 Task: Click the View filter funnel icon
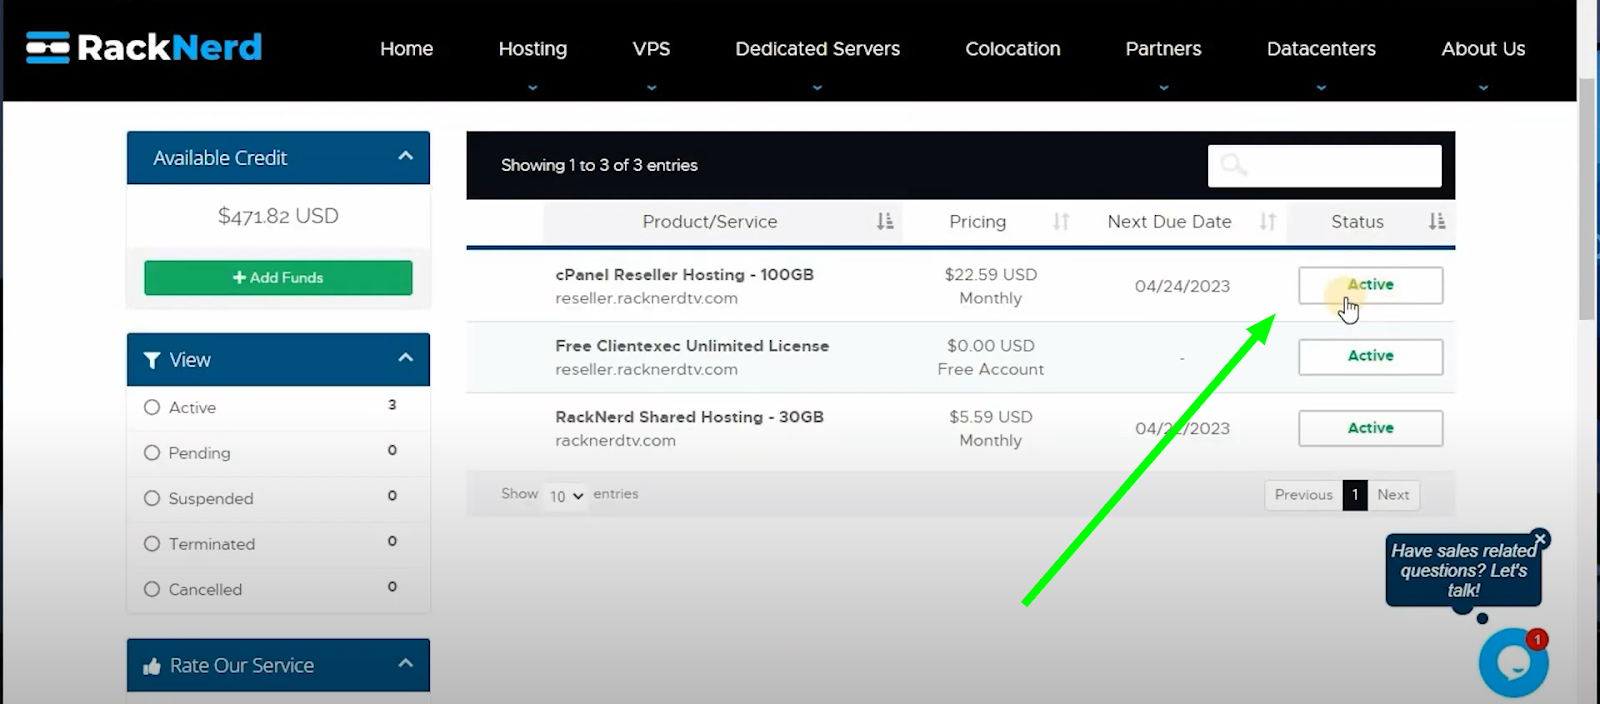[152, 360]
